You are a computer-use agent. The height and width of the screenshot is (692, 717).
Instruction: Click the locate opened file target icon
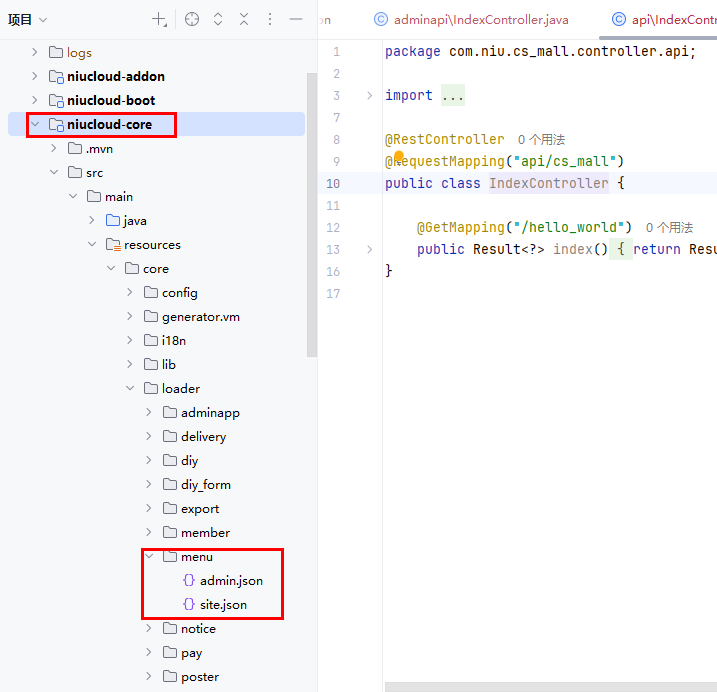pyautogui.click(x=192, y=19)
